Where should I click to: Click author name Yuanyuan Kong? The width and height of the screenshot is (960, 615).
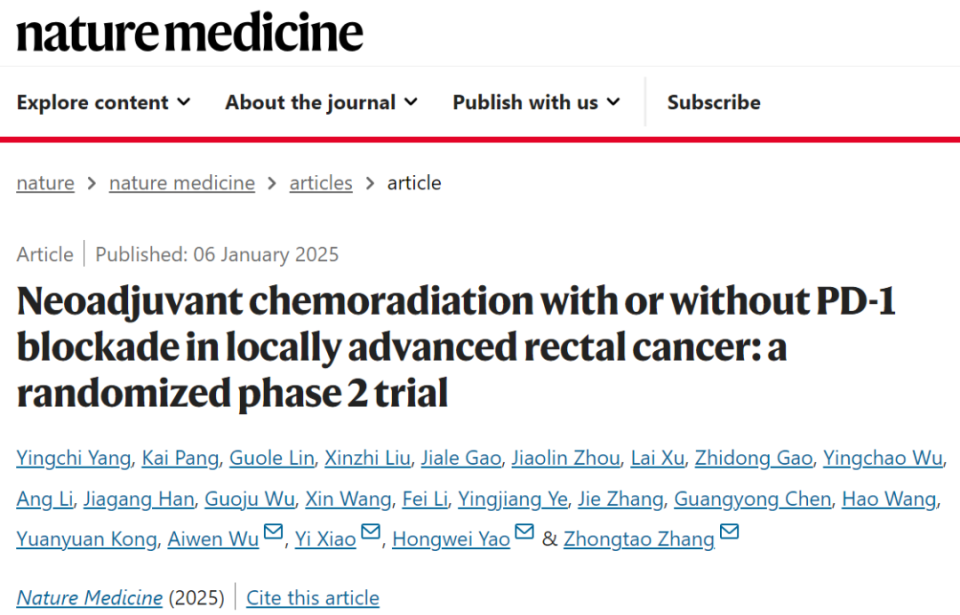86,539
